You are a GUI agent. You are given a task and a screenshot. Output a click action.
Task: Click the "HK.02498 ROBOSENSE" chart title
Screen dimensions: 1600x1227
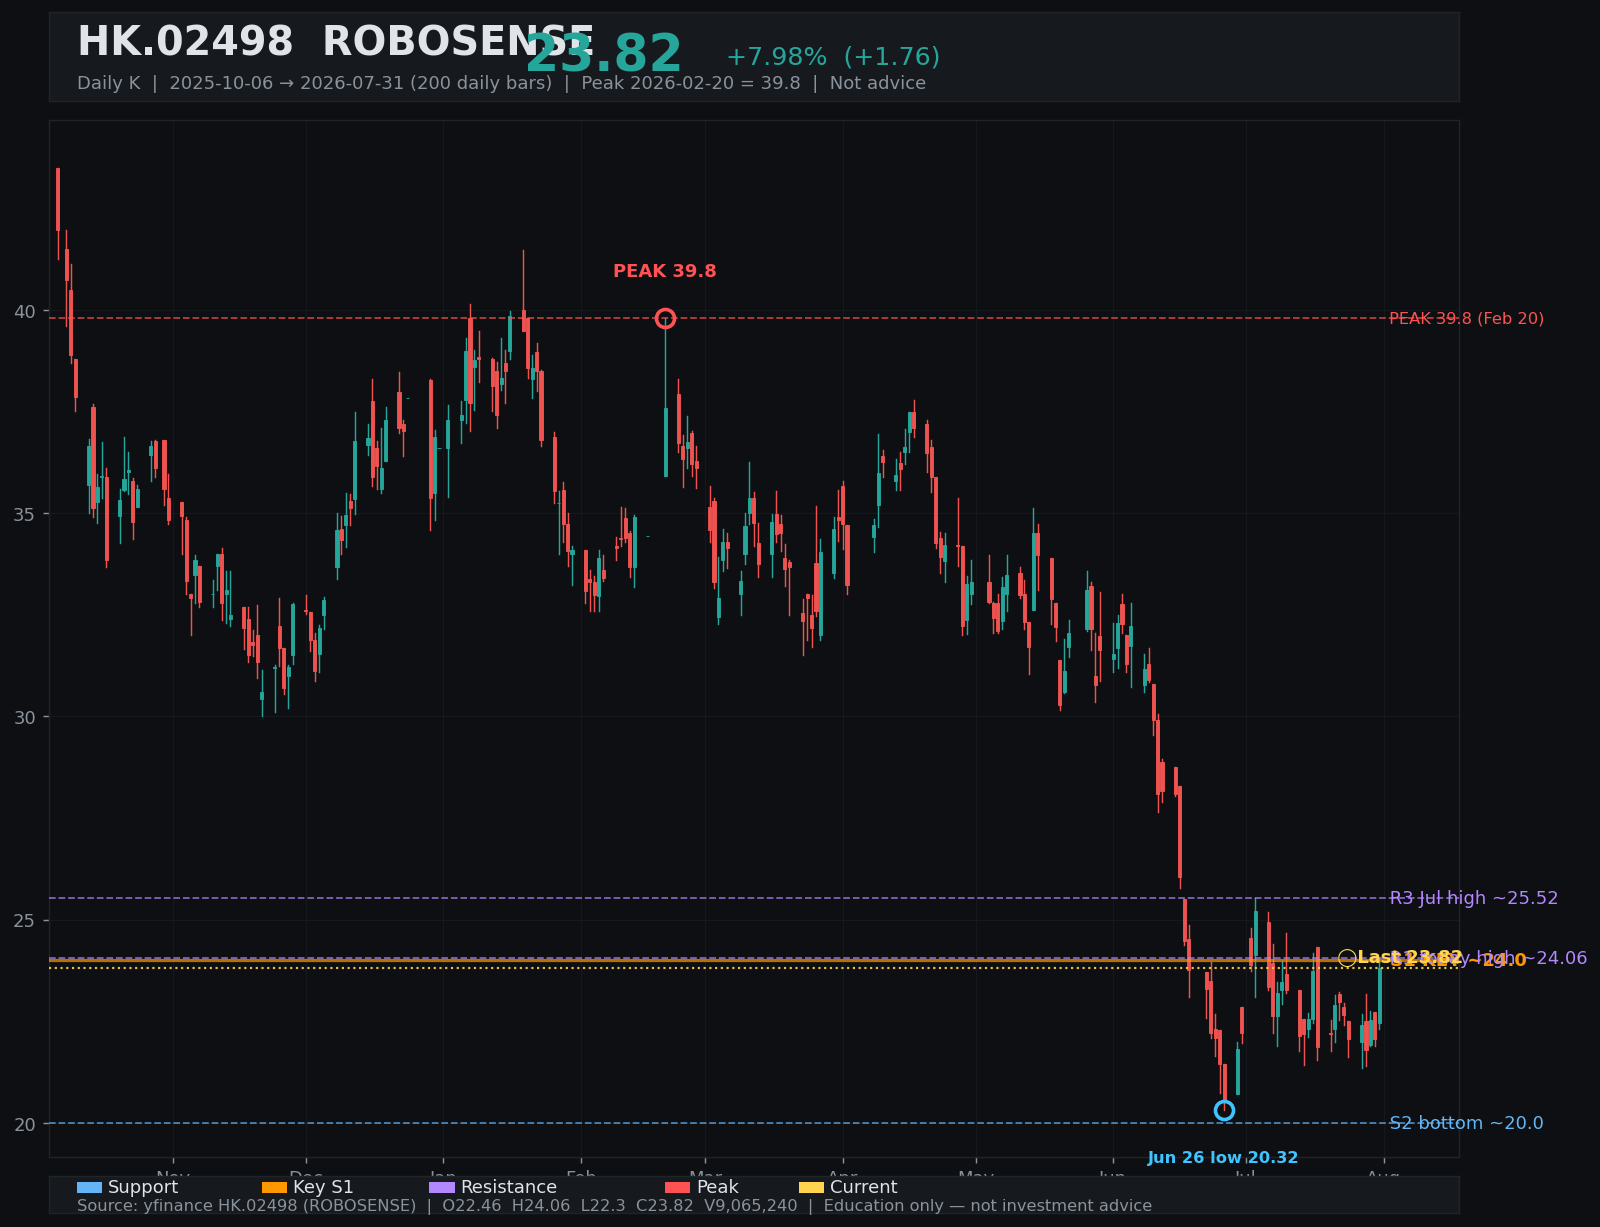pyautogui.click(x=336, y=43)
